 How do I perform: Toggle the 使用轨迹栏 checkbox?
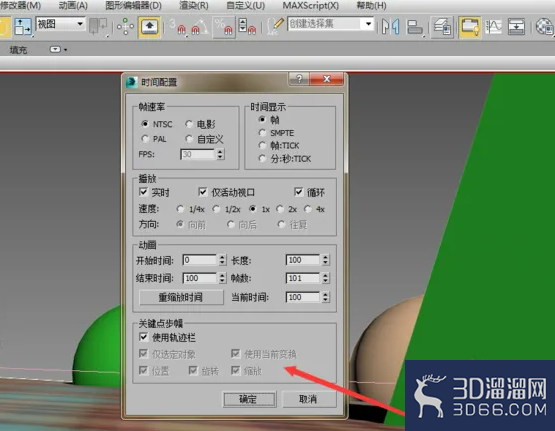pyautogui.click(x=143, y=337)
